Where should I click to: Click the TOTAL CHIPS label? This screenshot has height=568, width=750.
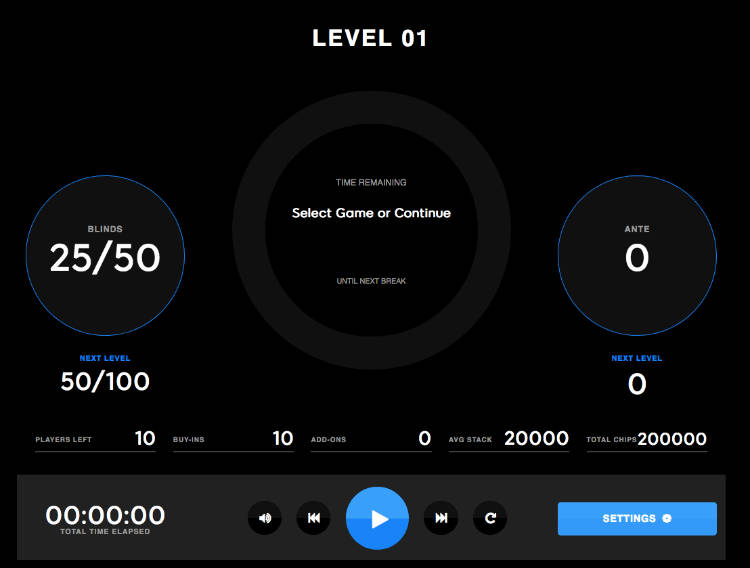(611, 439)
